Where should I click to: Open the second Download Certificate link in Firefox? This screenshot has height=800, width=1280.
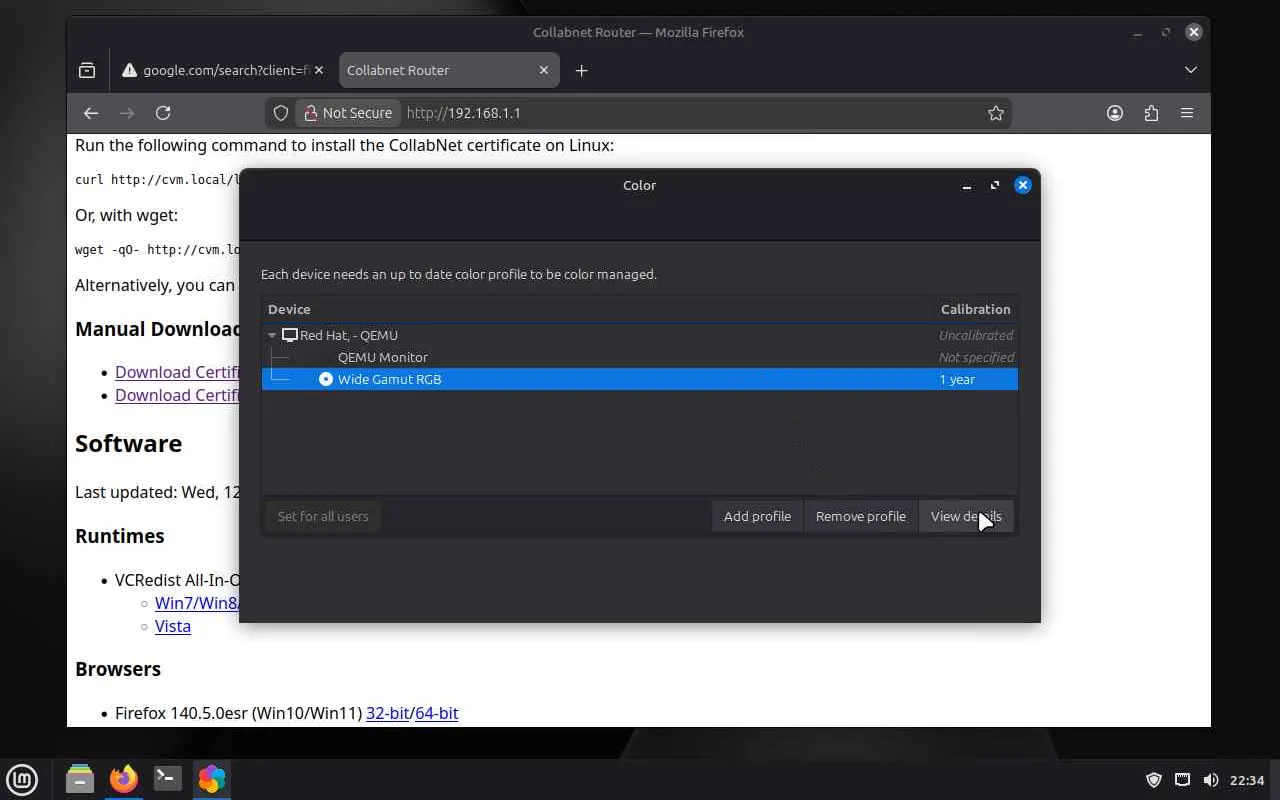point(177,395)
